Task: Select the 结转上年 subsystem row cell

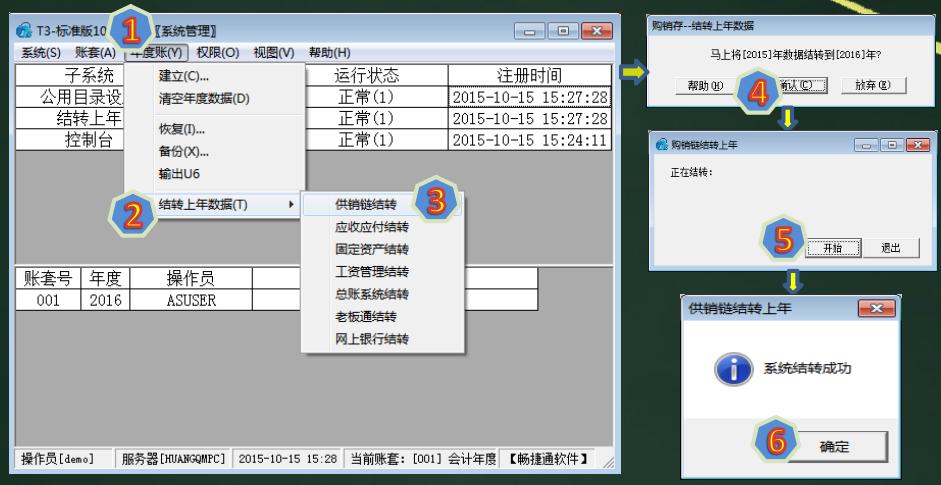Action: click(70, 118)
